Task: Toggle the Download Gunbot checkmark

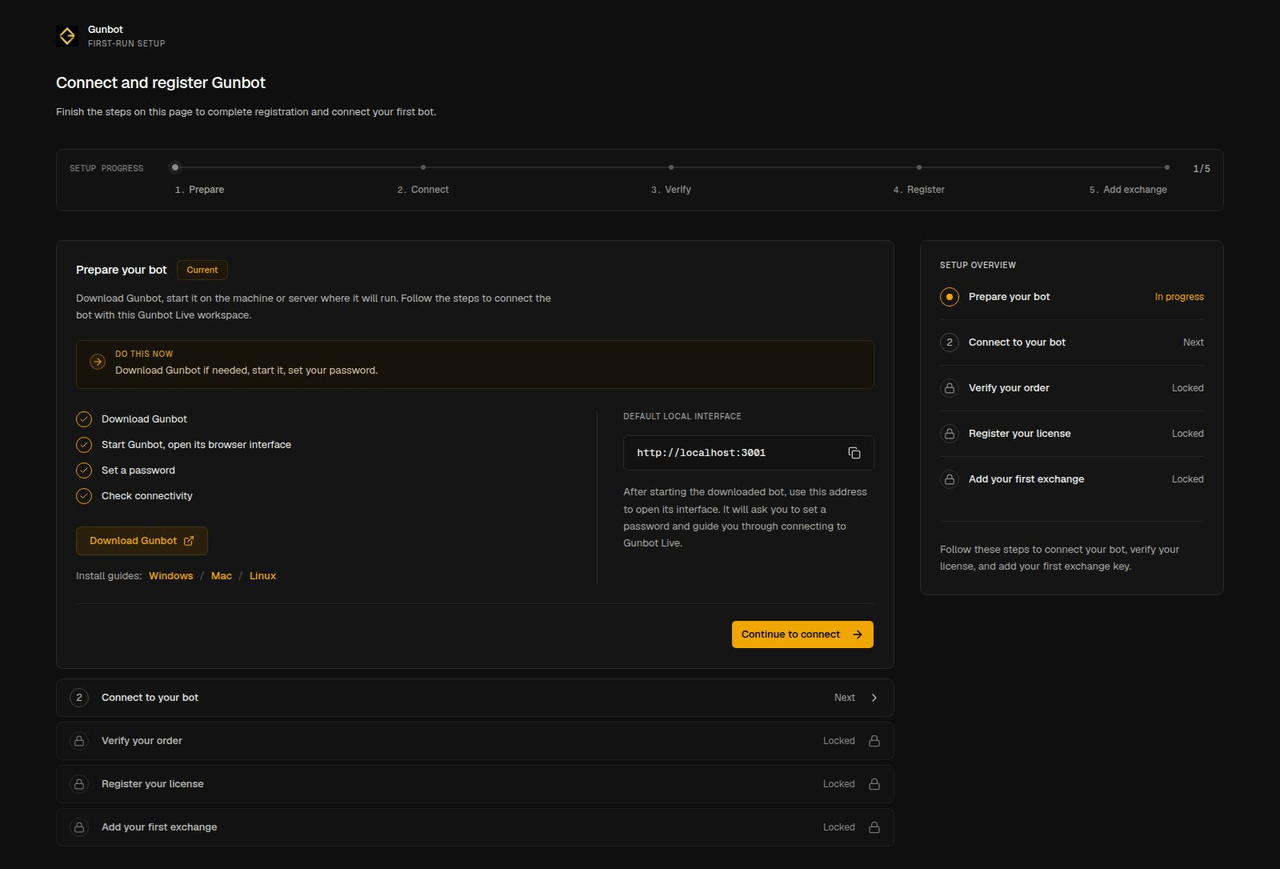Action: [x=84, y=419]
